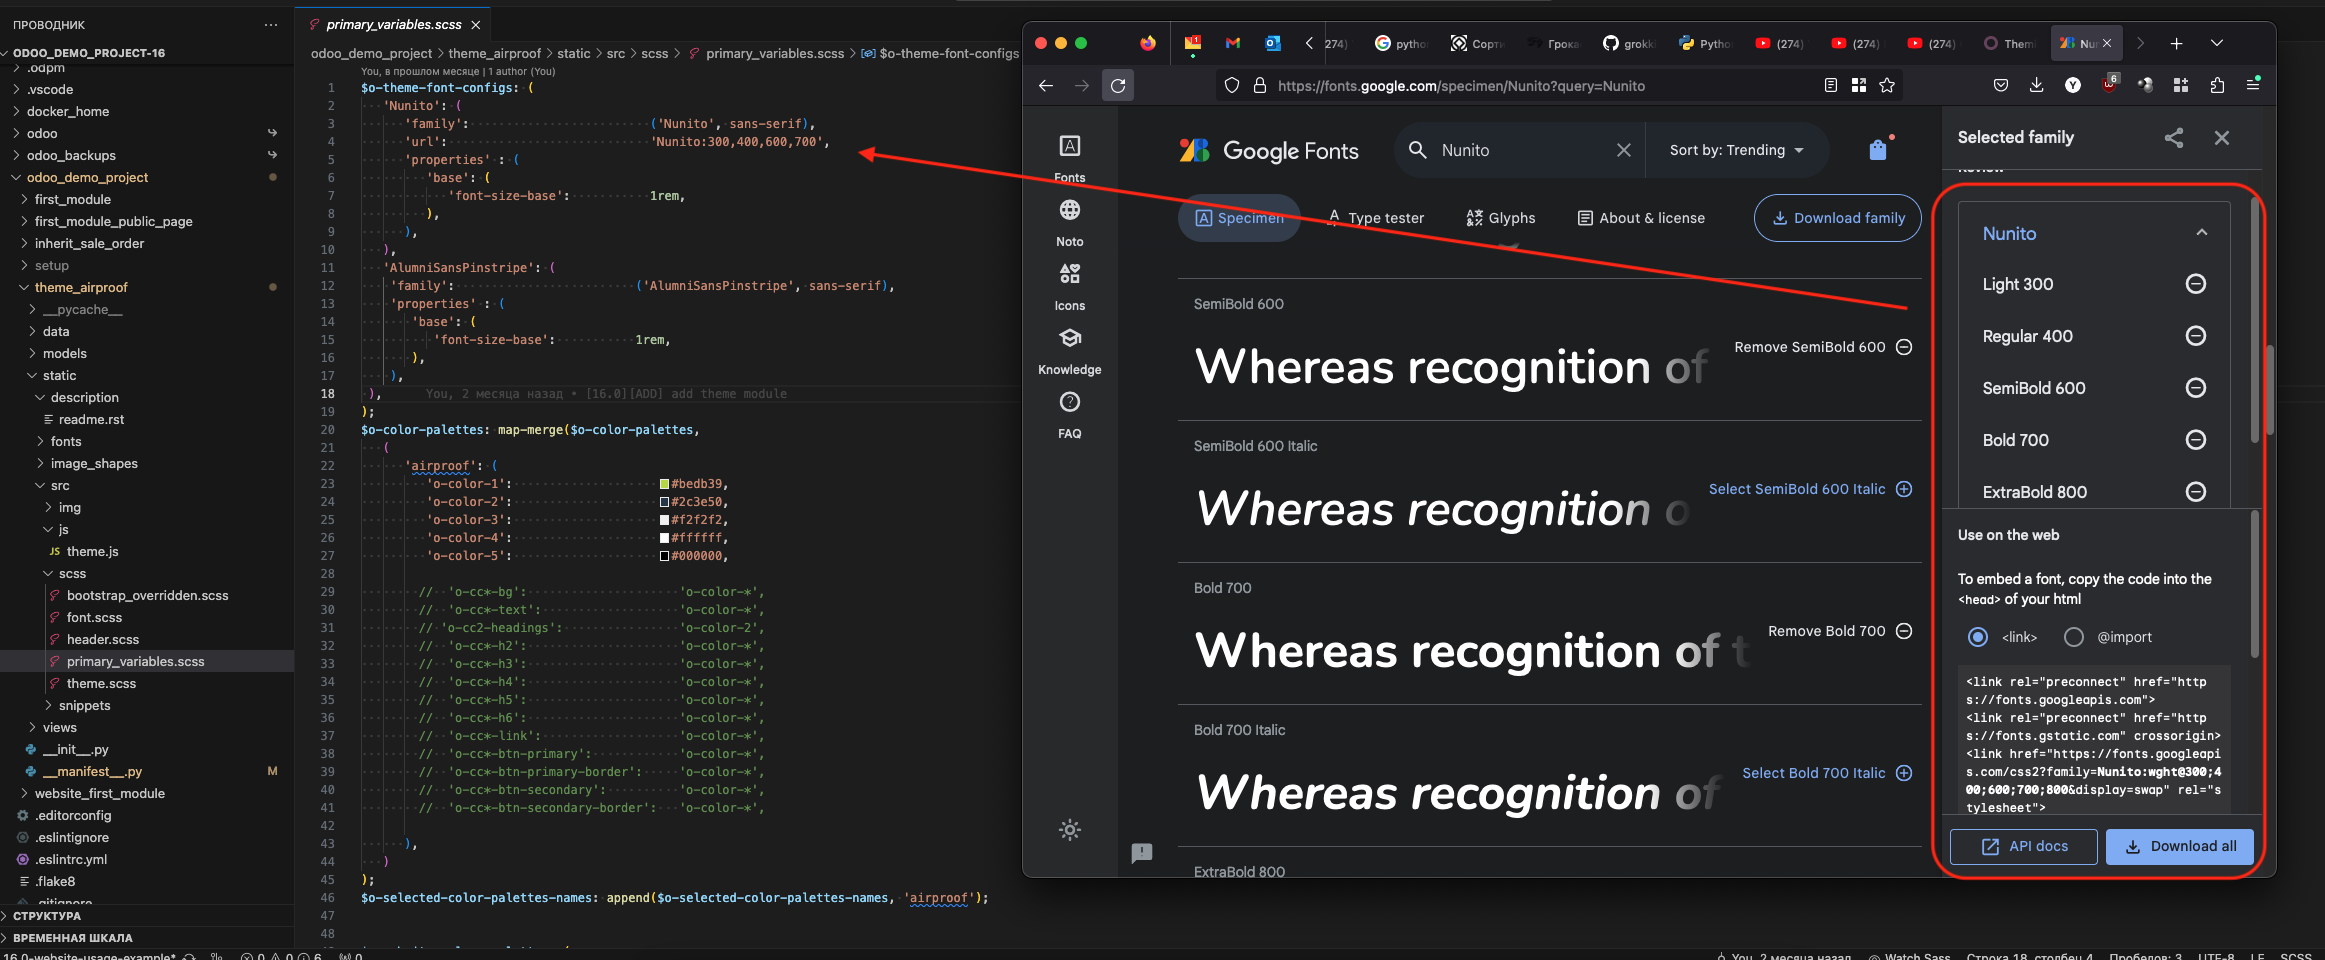2325x960 pixels.
Task: Open the Save to Pocket icon
Action: 2001,86
